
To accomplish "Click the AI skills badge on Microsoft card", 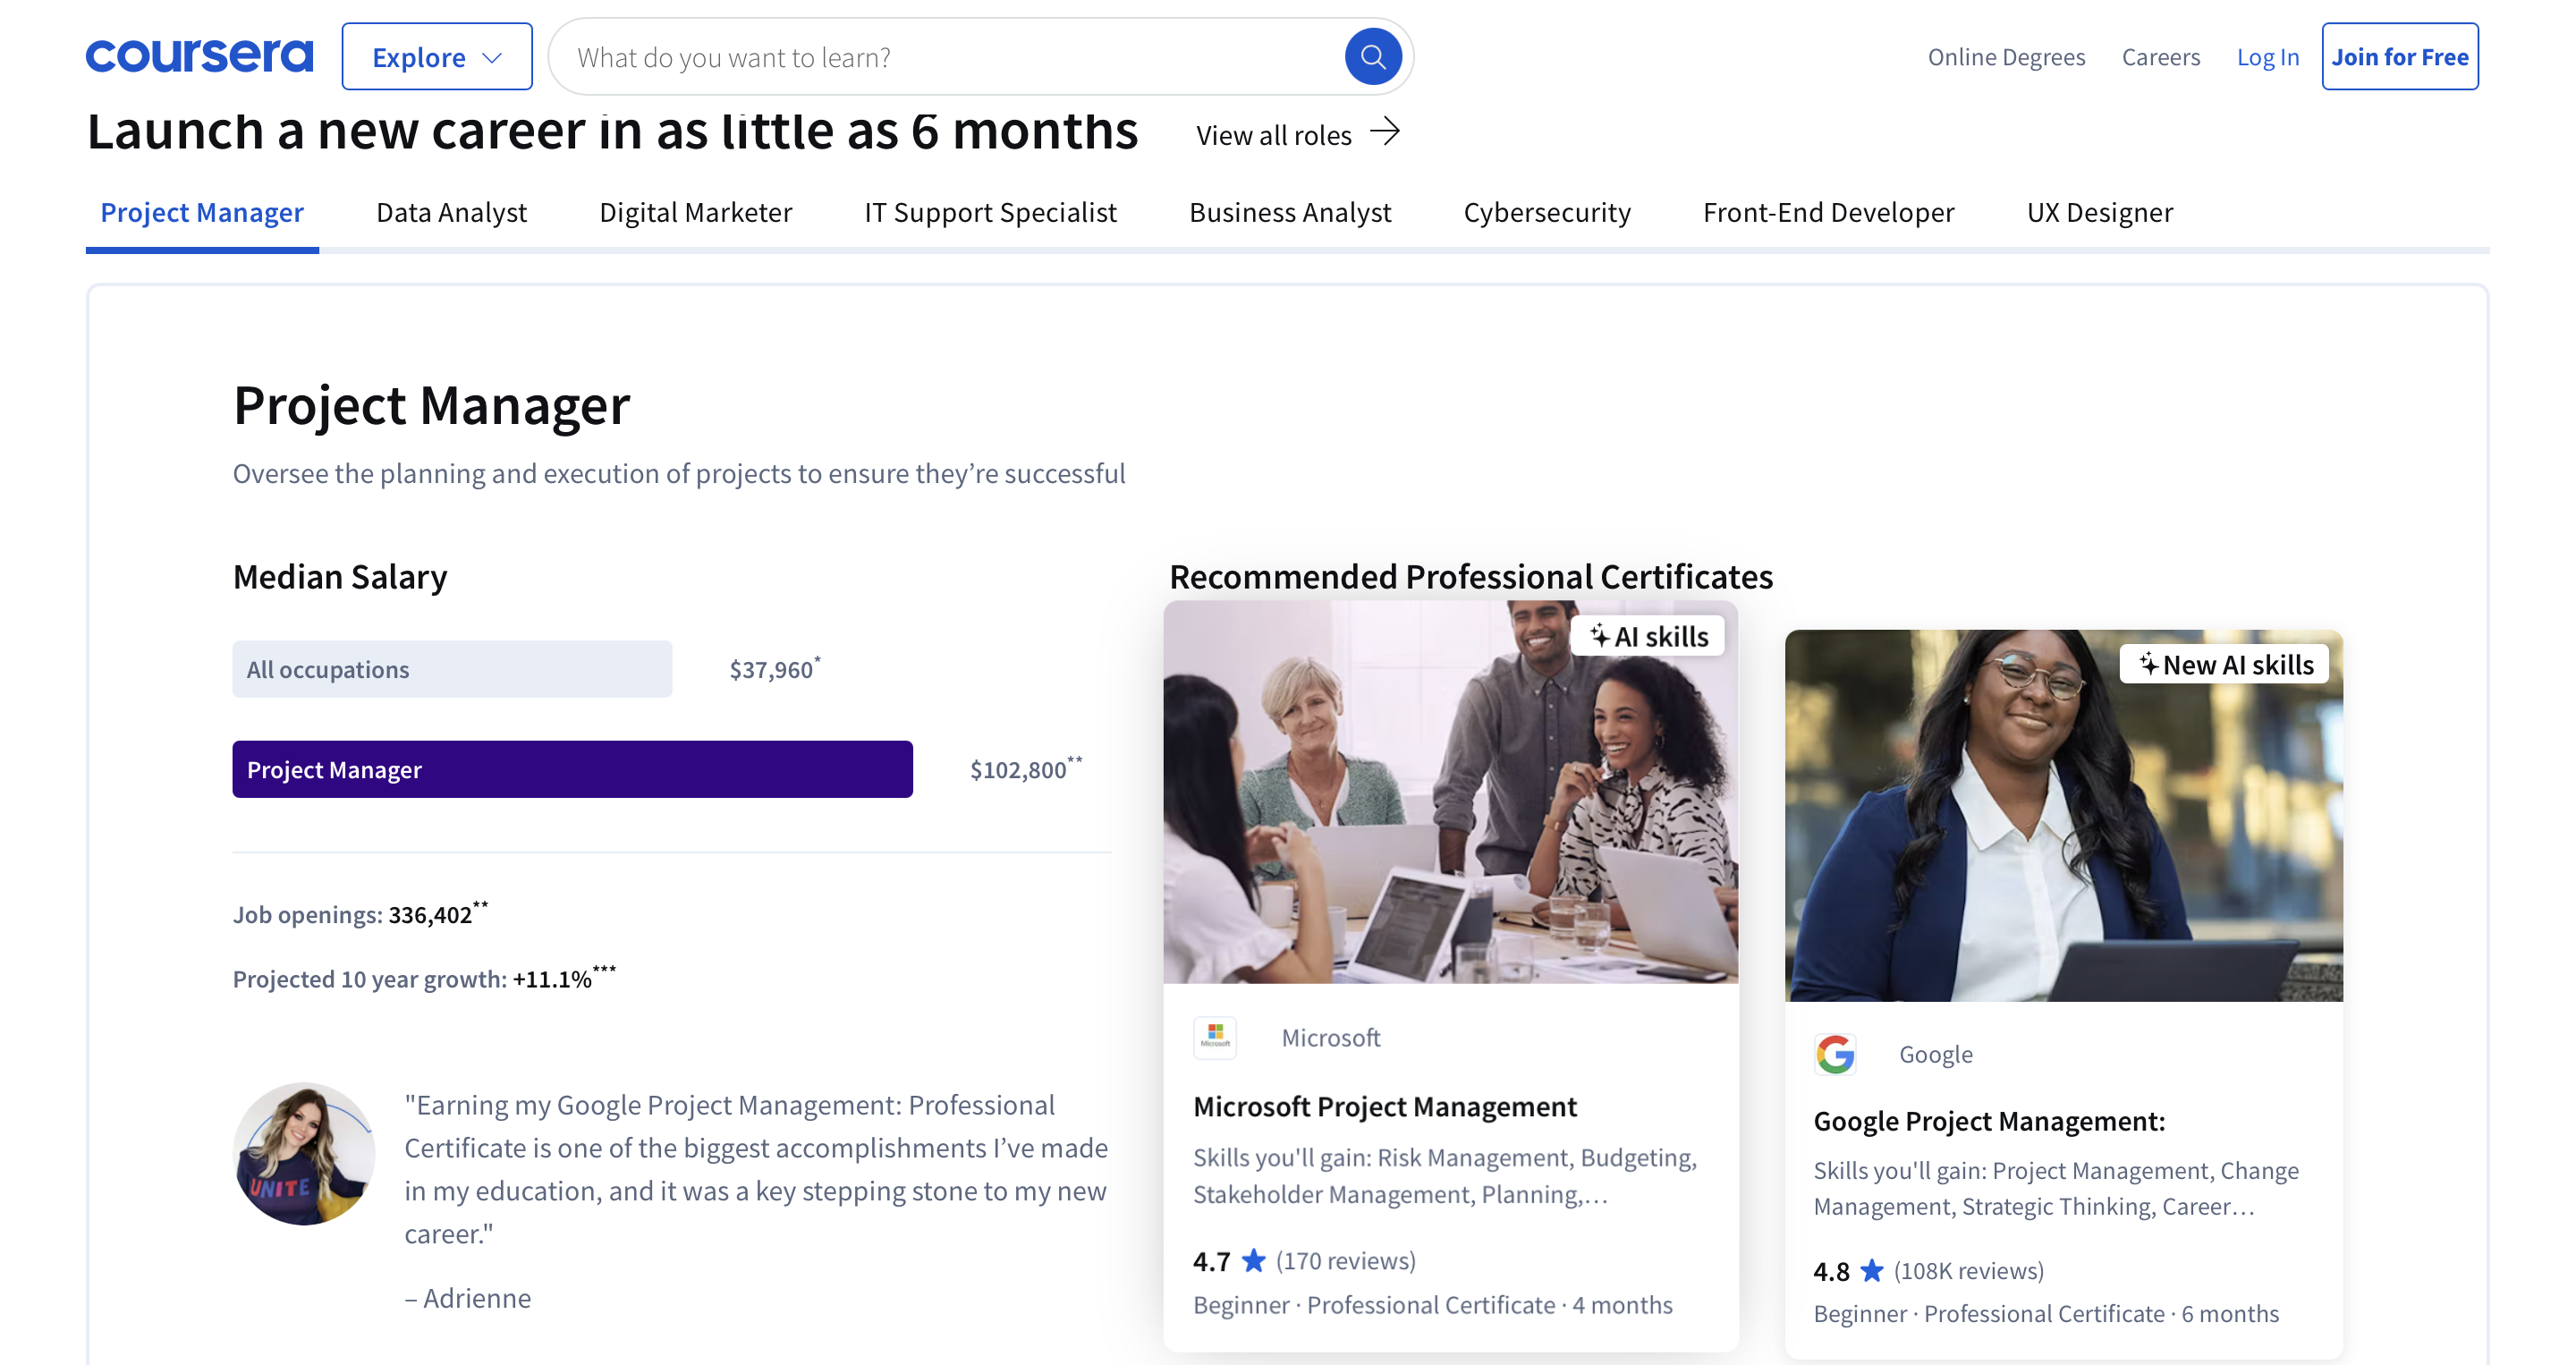I will click(1649, 636).
